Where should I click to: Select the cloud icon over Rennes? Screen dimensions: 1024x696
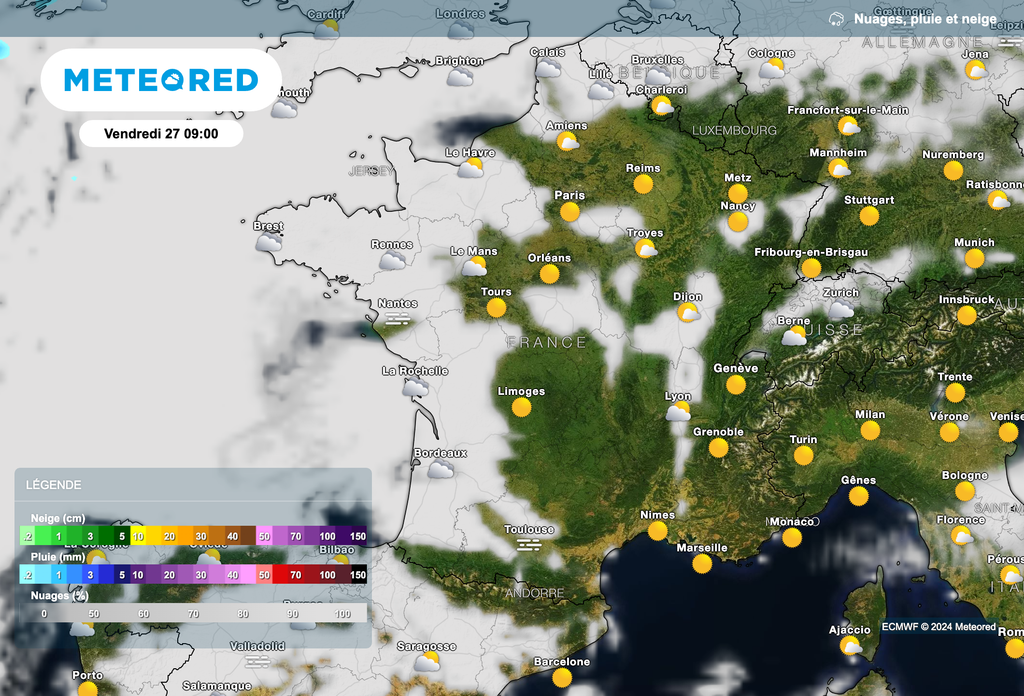392,261
